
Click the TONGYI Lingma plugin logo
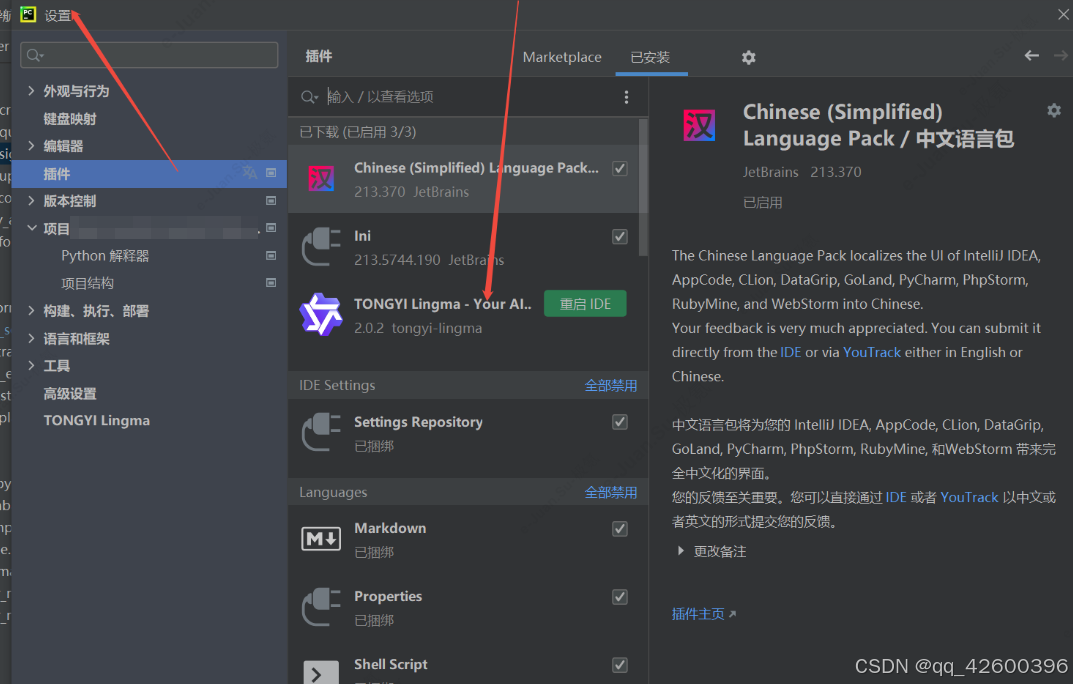[x=321, y=315]
